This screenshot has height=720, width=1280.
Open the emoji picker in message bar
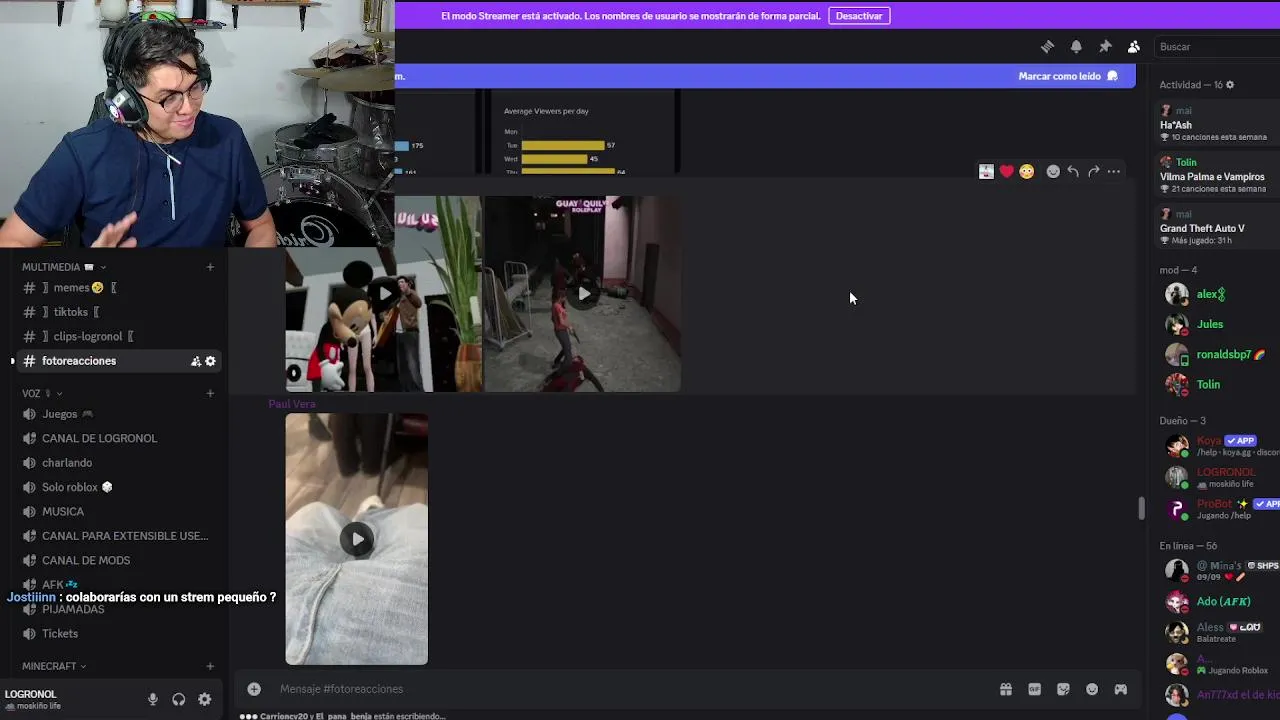1092,689
